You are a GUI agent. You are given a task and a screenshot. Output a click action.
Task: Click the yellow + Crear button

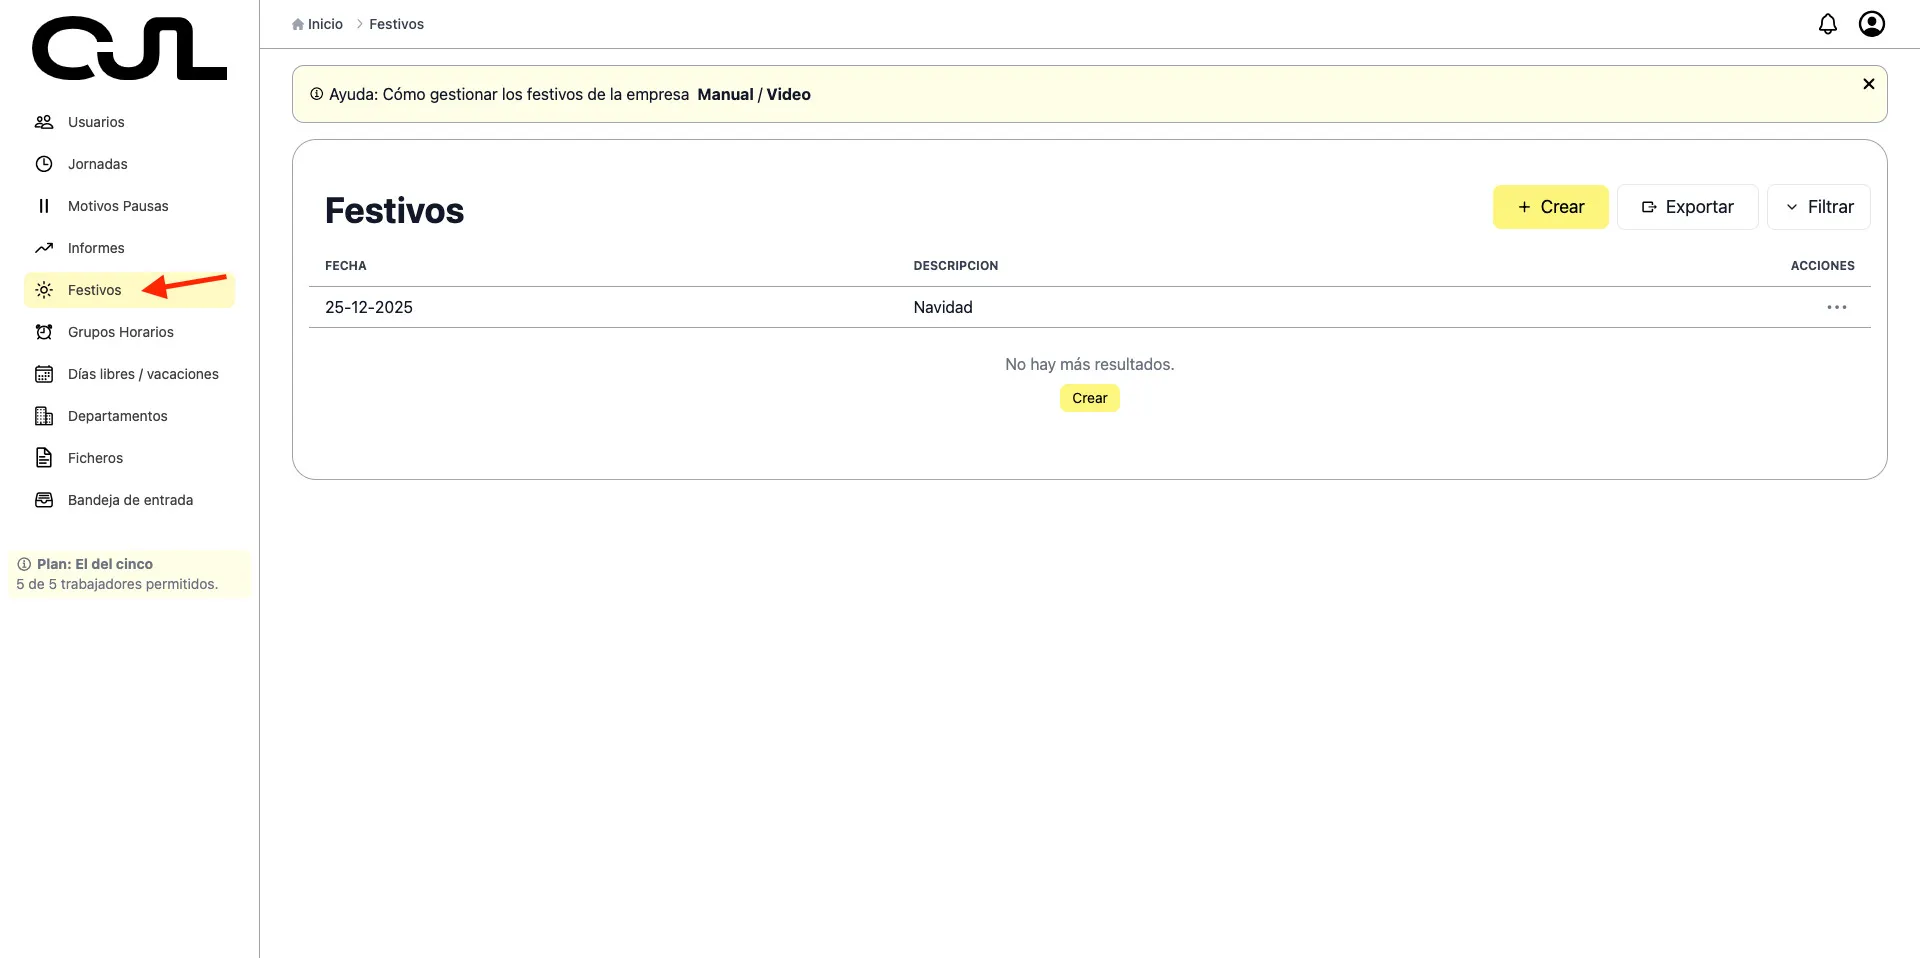(1550, 207)
